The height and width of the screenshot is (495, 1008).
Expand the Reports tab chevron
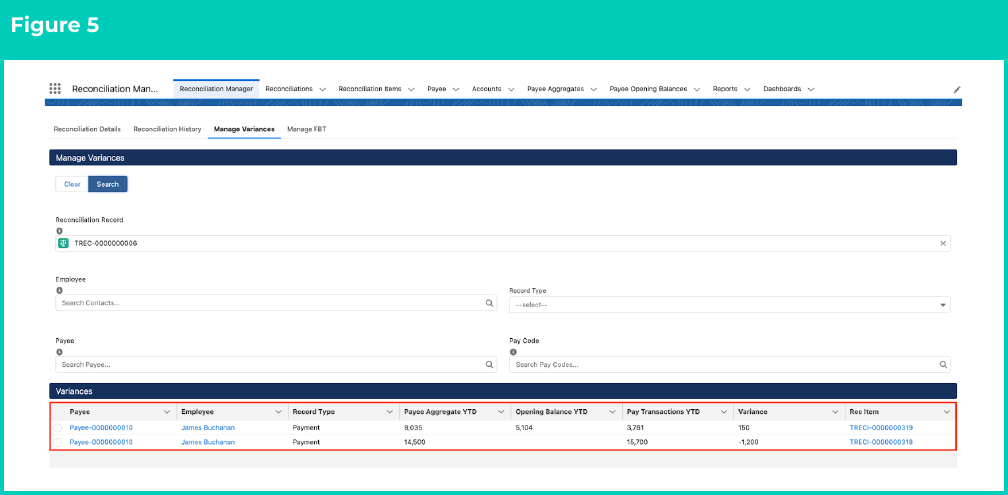tap(747, 89)
